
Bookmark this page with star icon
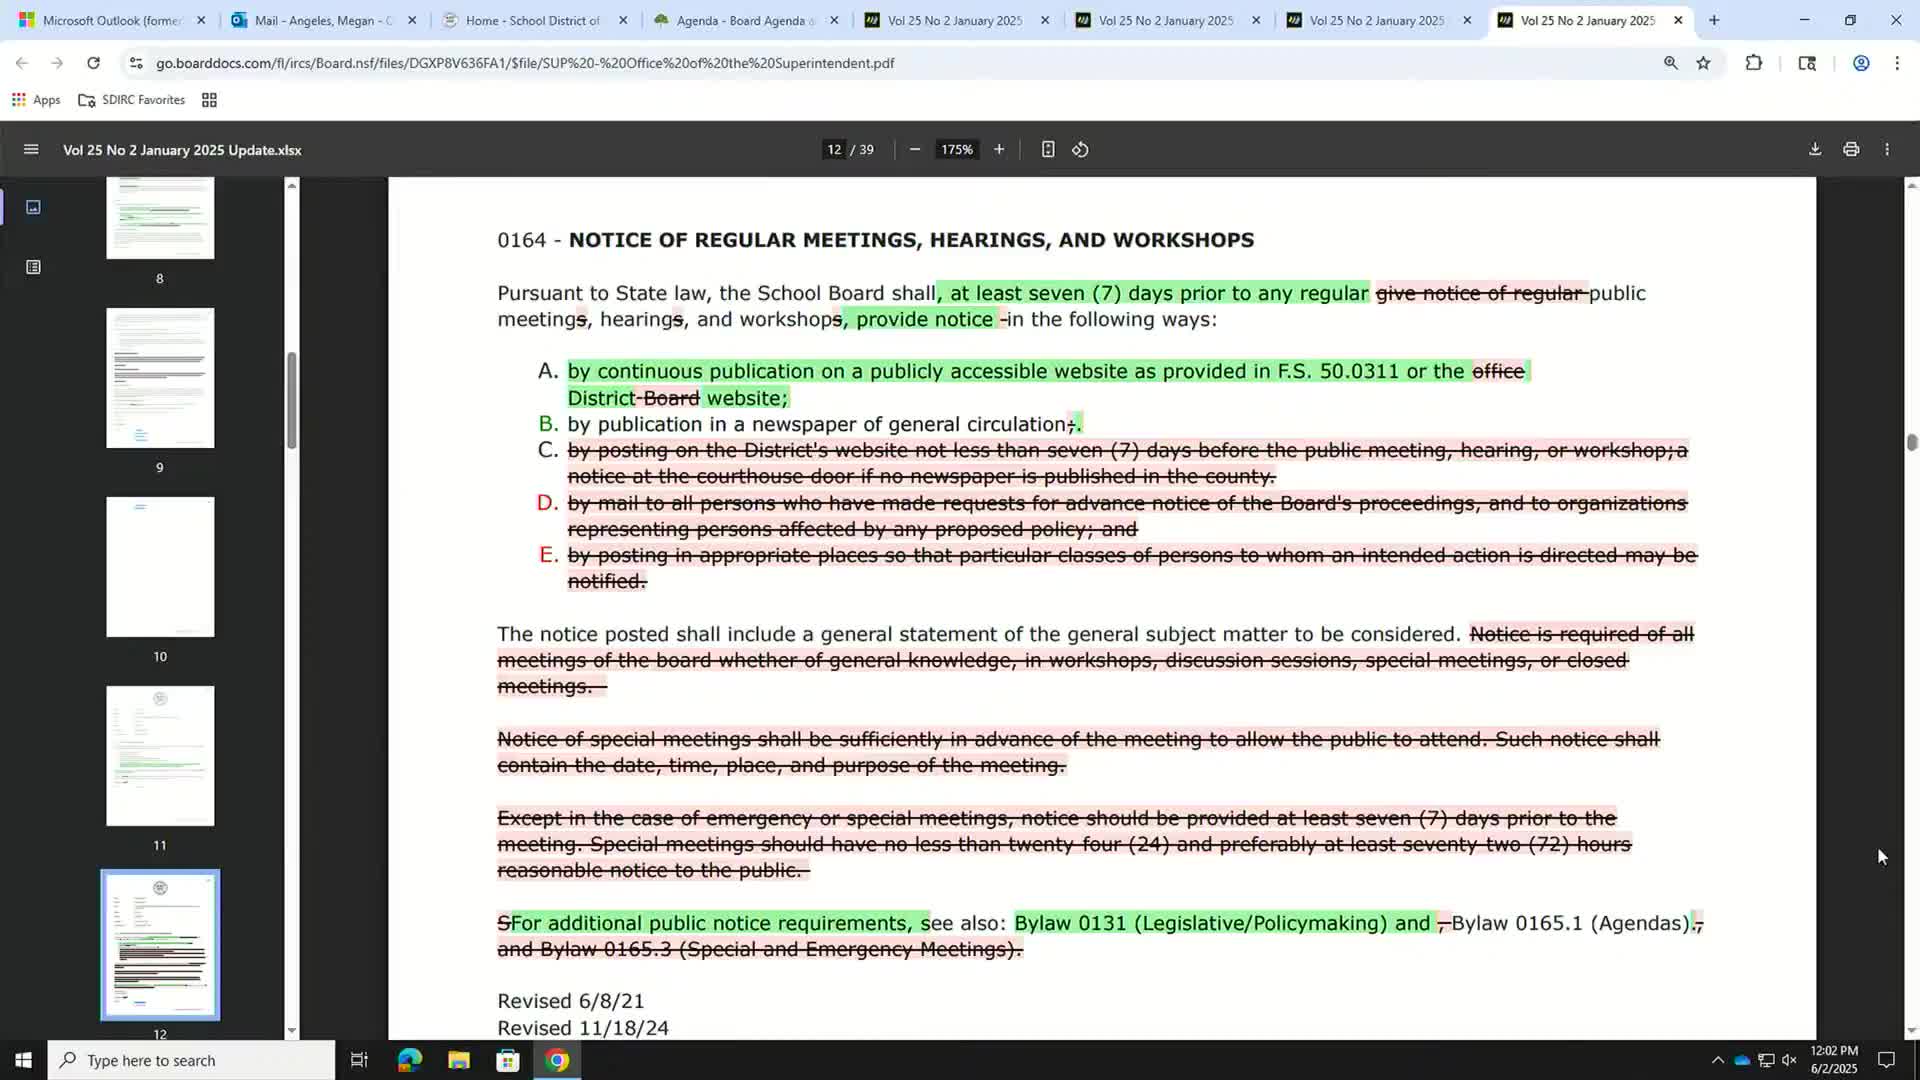1703,63
